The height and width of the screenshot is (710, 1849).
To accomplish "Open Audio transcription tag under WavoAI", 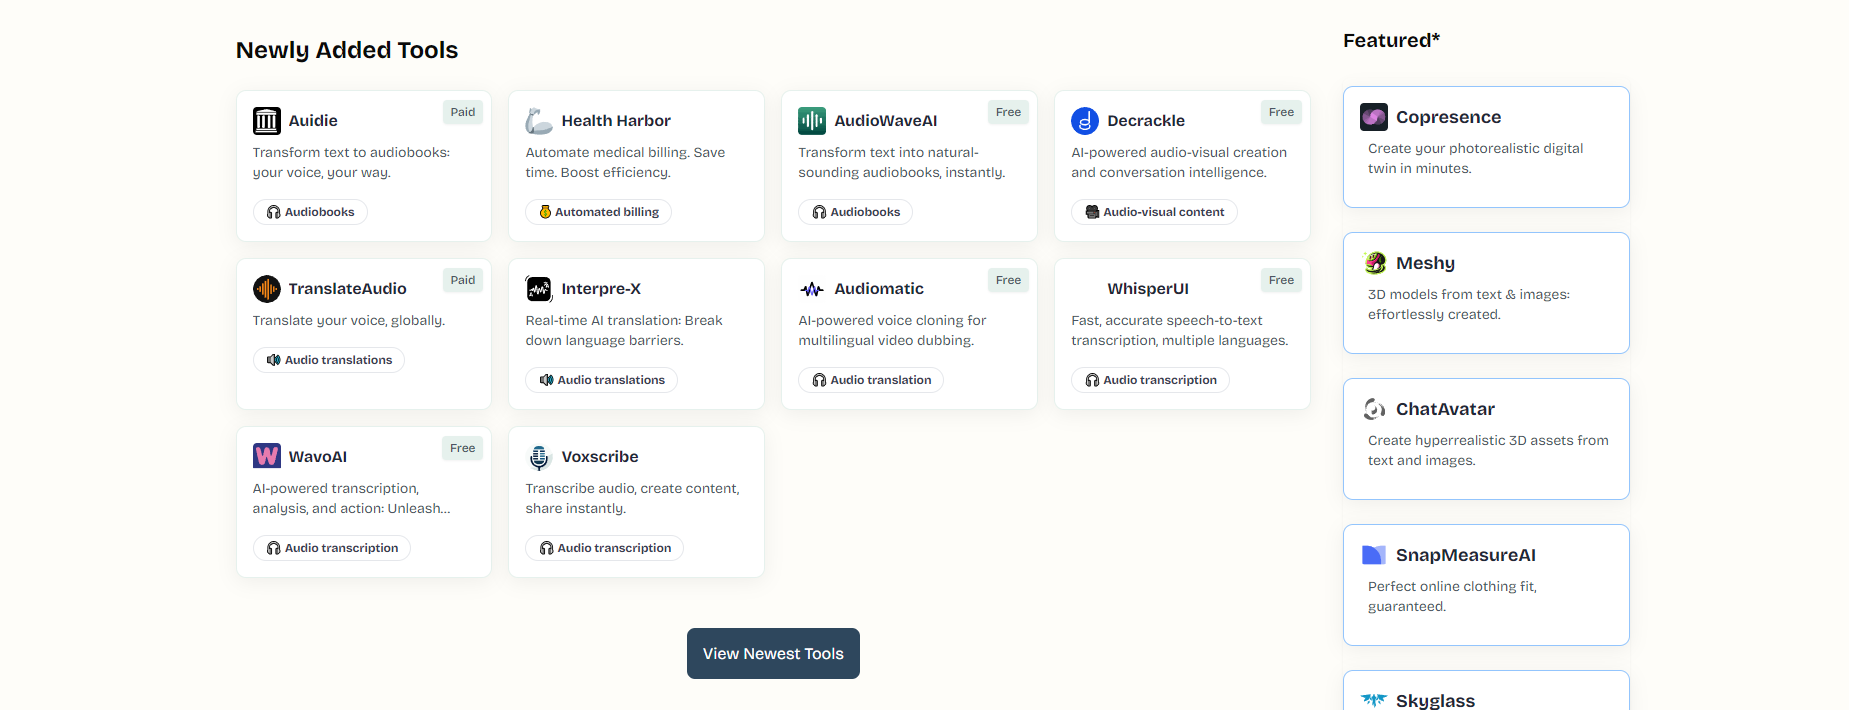I will [x=332, y=548].
